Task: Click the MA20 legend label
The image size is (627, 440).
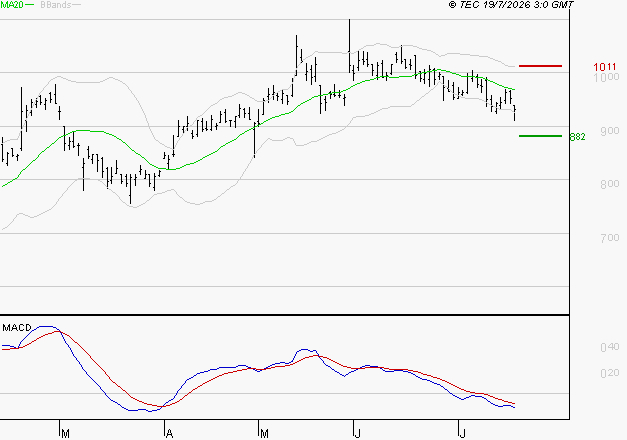Action: click(x=12, y=5)
